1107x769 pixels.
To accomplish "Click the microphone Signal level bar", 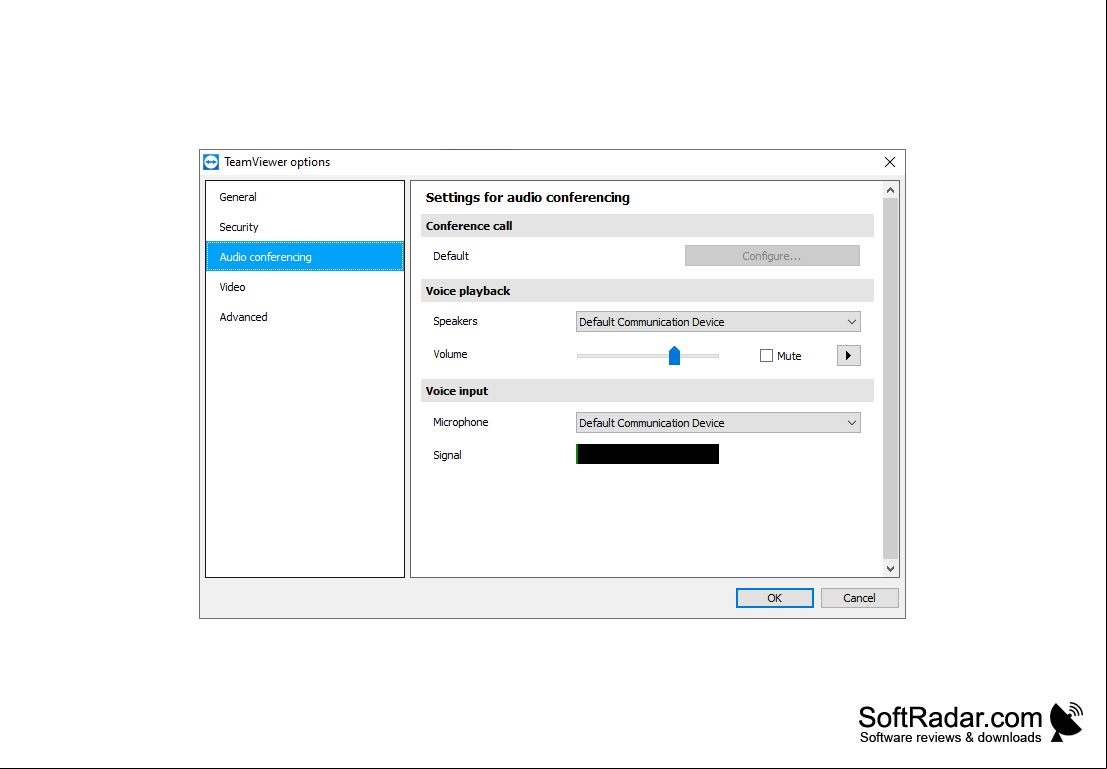I will coord(647,454).
